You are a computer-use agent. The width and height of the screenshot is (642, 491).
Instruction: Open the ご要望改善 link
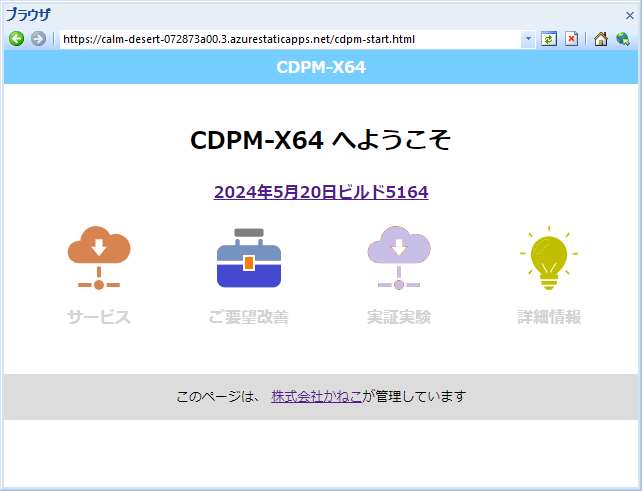tap(249, 317)
